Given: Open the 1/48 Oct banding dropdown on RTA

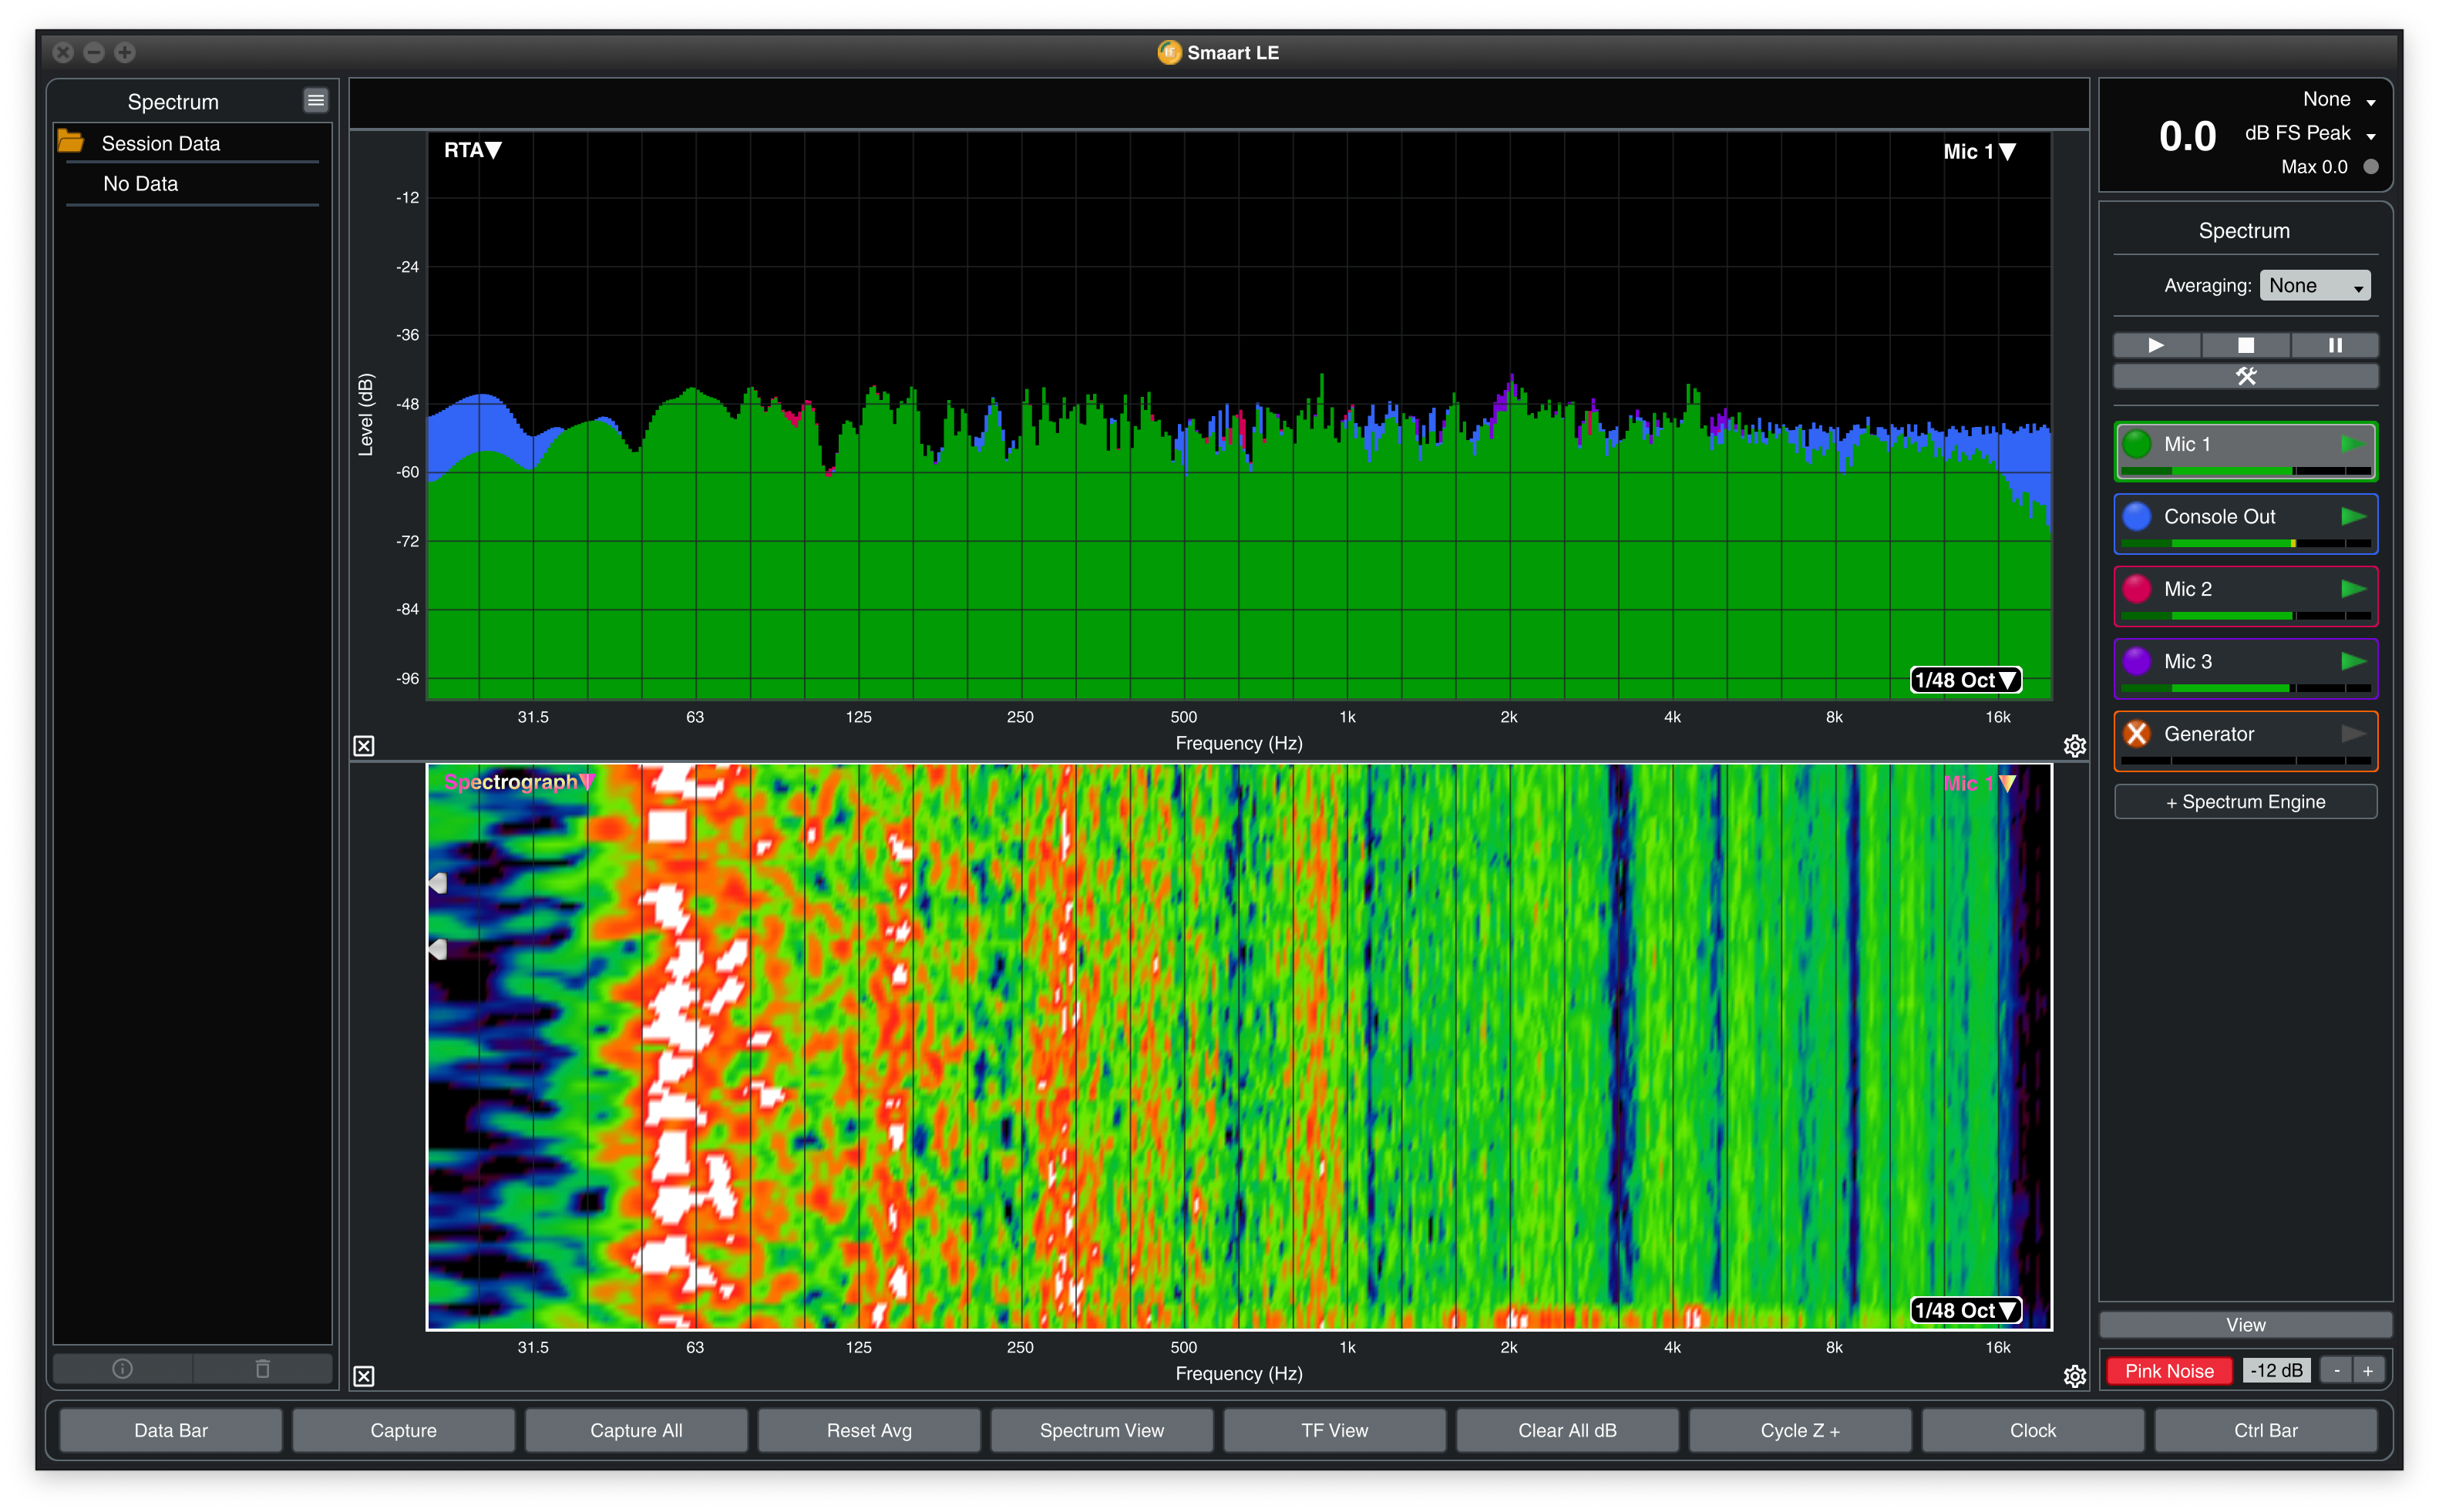Looking at the screenshot, I should (x=1964, y=680).
